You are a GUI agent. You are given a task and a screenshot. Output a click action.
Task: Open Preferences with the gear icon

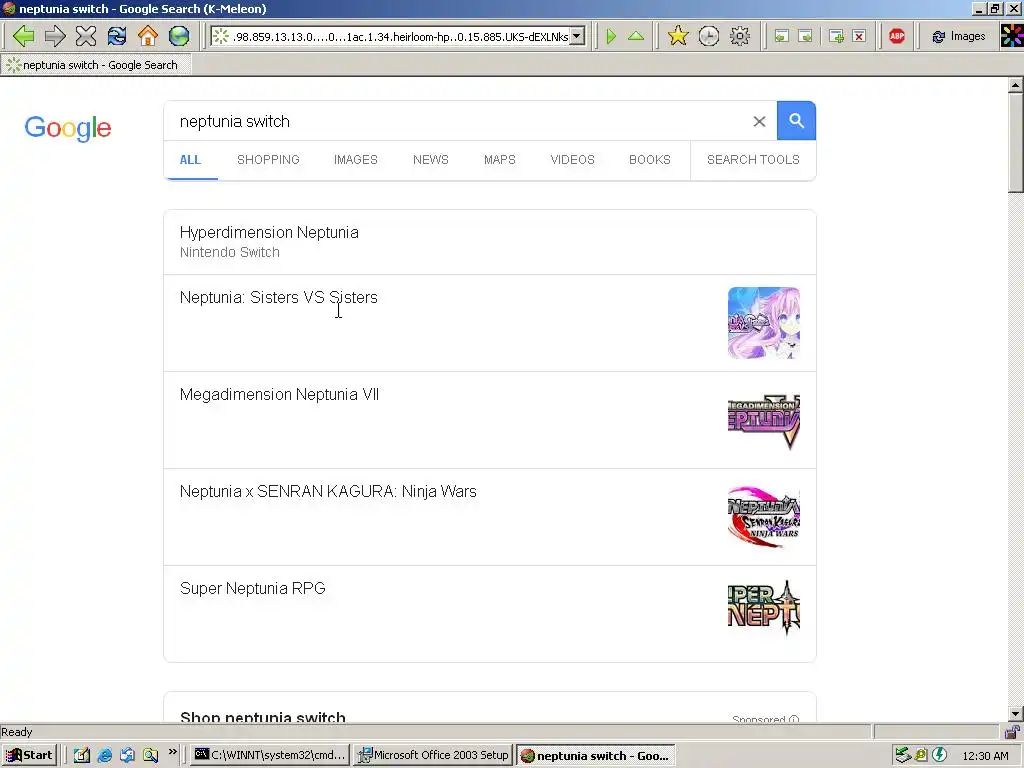(740, 36)
